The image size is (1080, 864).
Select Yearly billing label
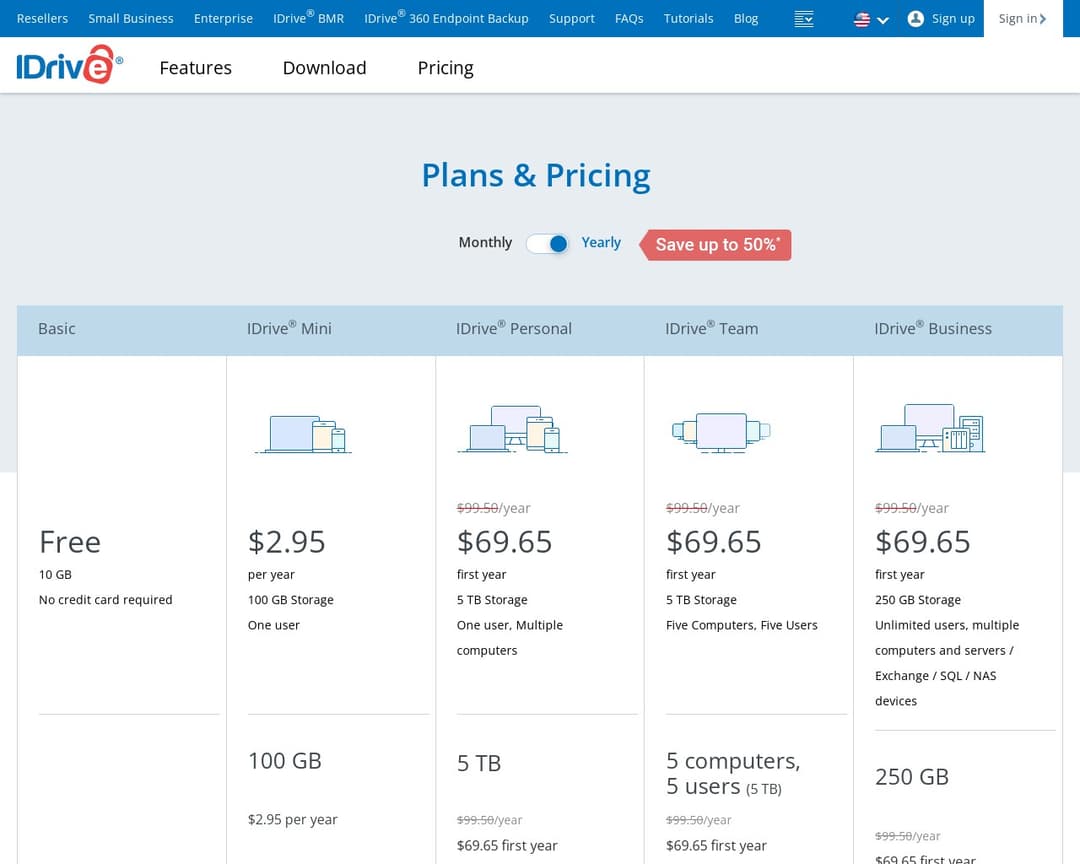click(x=601, y=243)
